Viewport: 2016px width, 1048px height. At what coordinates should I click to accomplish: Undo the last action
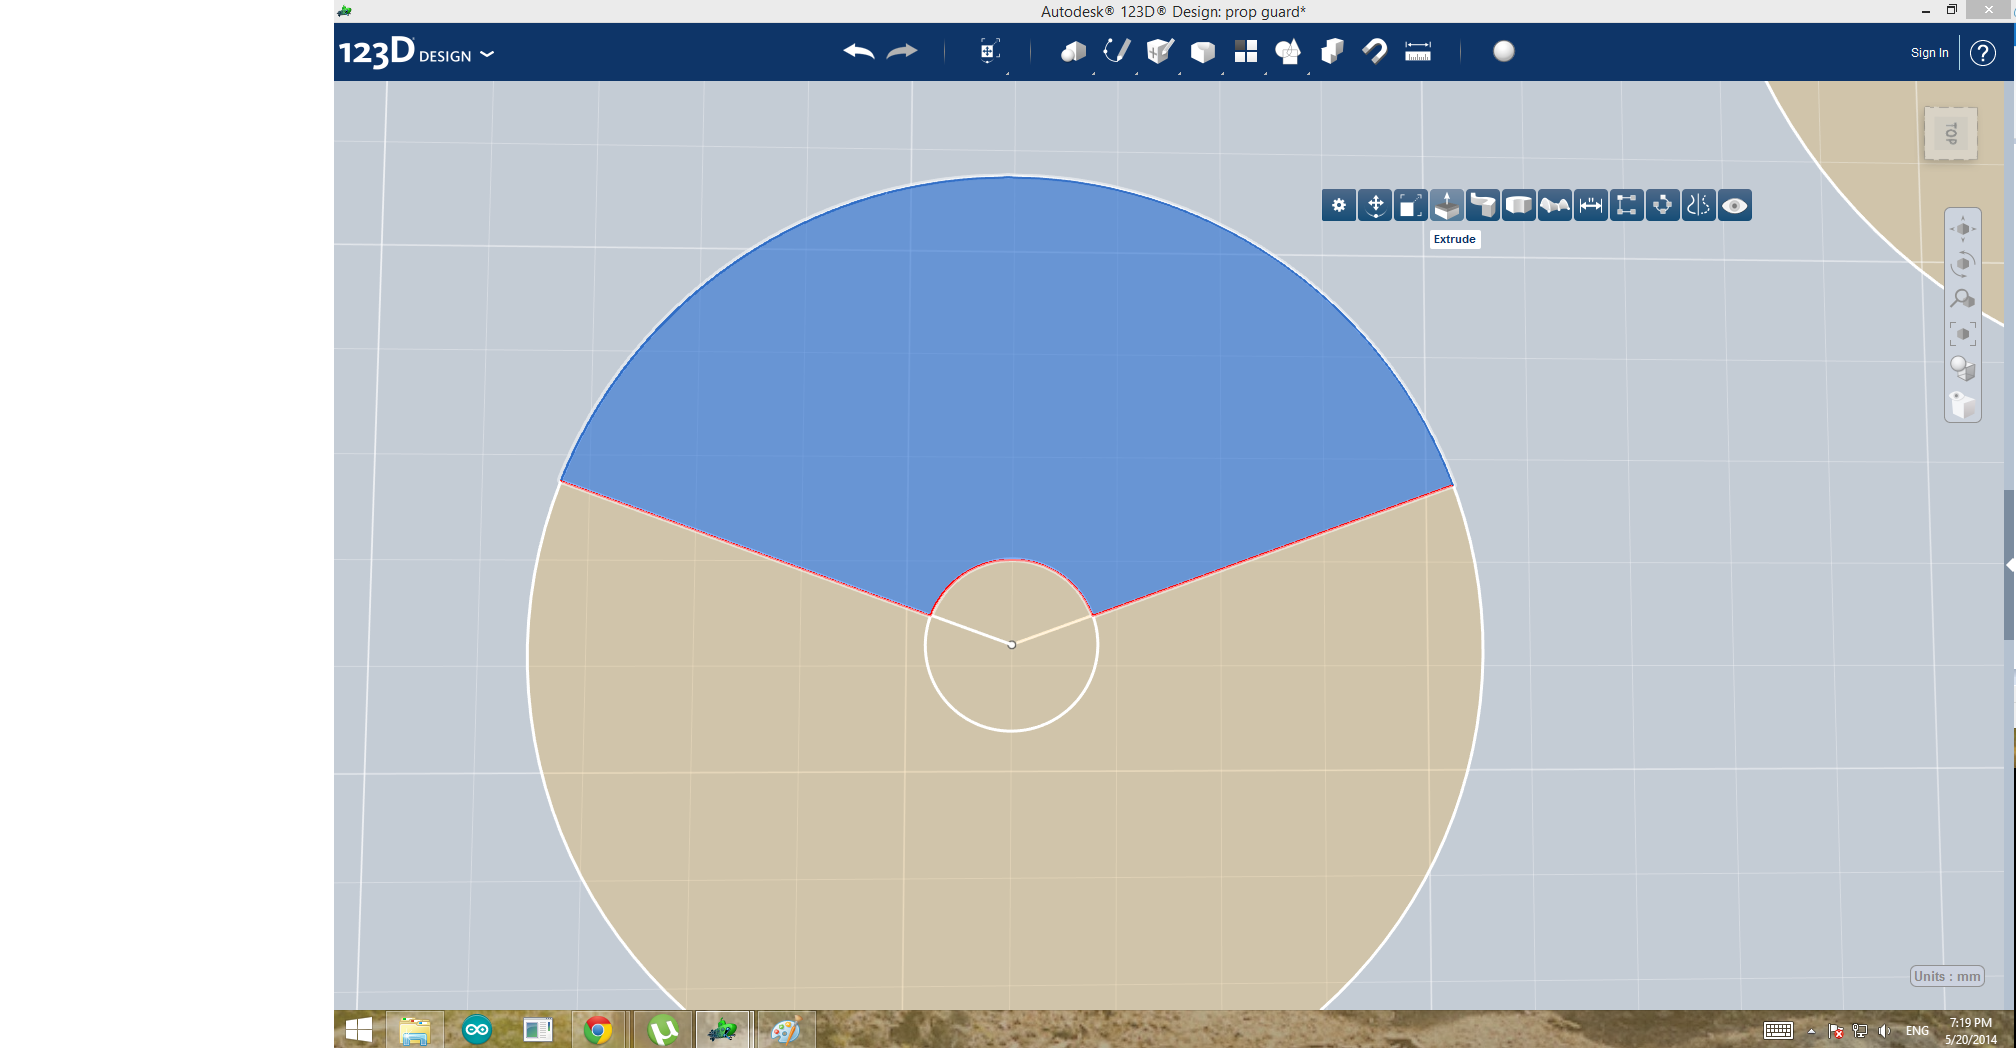[x=858, y=51]
